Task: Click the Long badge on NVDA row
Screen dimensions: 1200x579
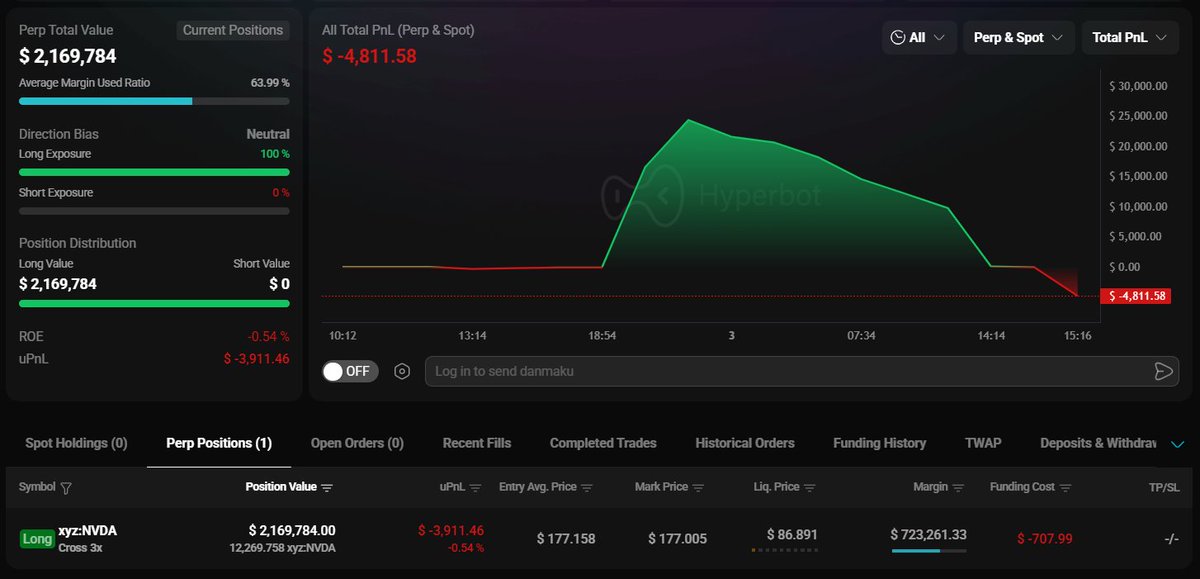Action: click(x=37, y=539)
